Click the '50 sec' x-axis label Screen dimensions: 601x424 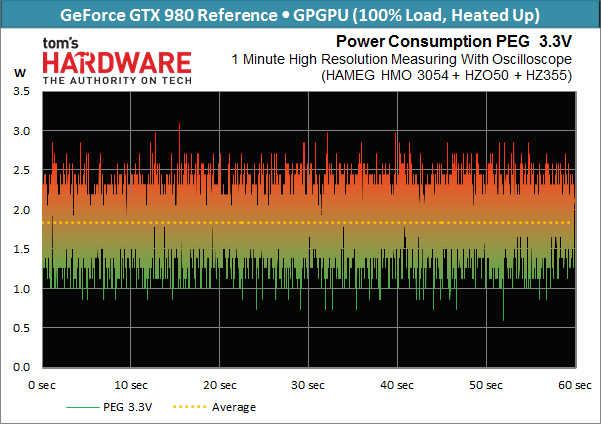tap(486, 385)
